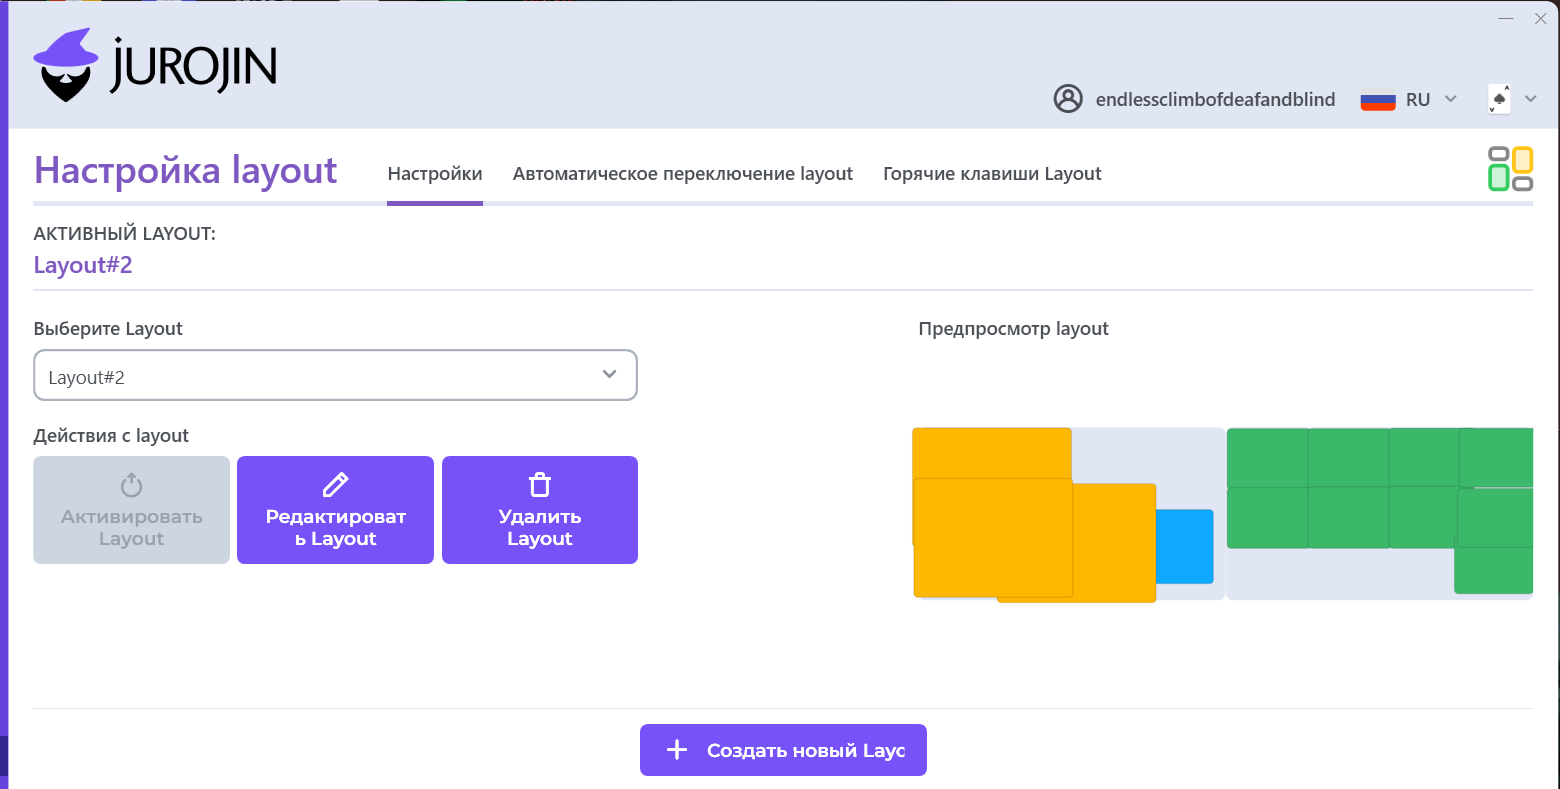
Task: Click the playing card spade icon
Action: [1499, 99]
